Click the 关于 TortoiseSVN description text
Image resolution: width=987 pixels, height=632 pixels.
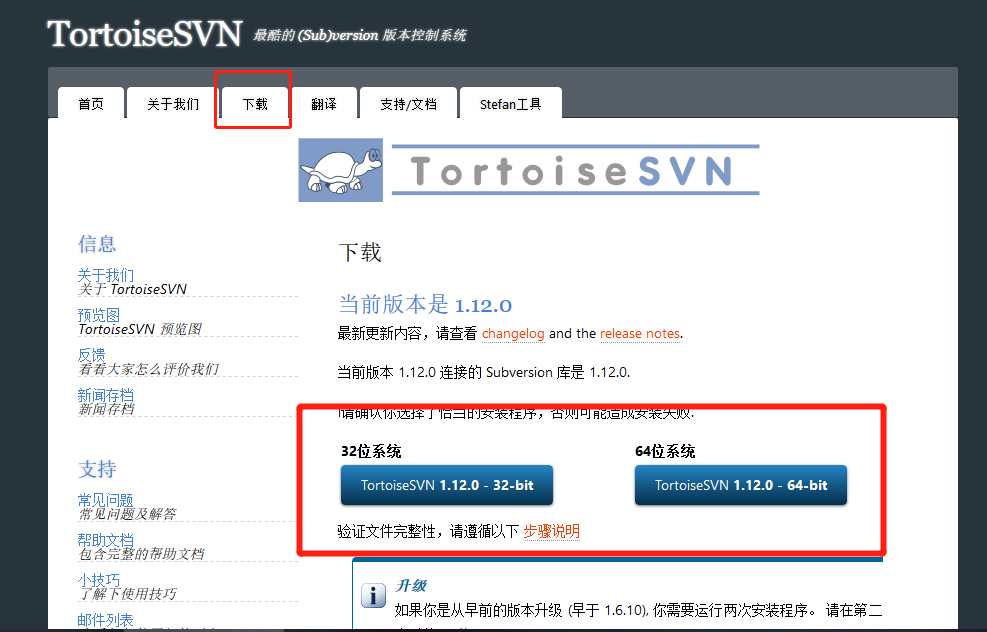click(x=132, y=289)
